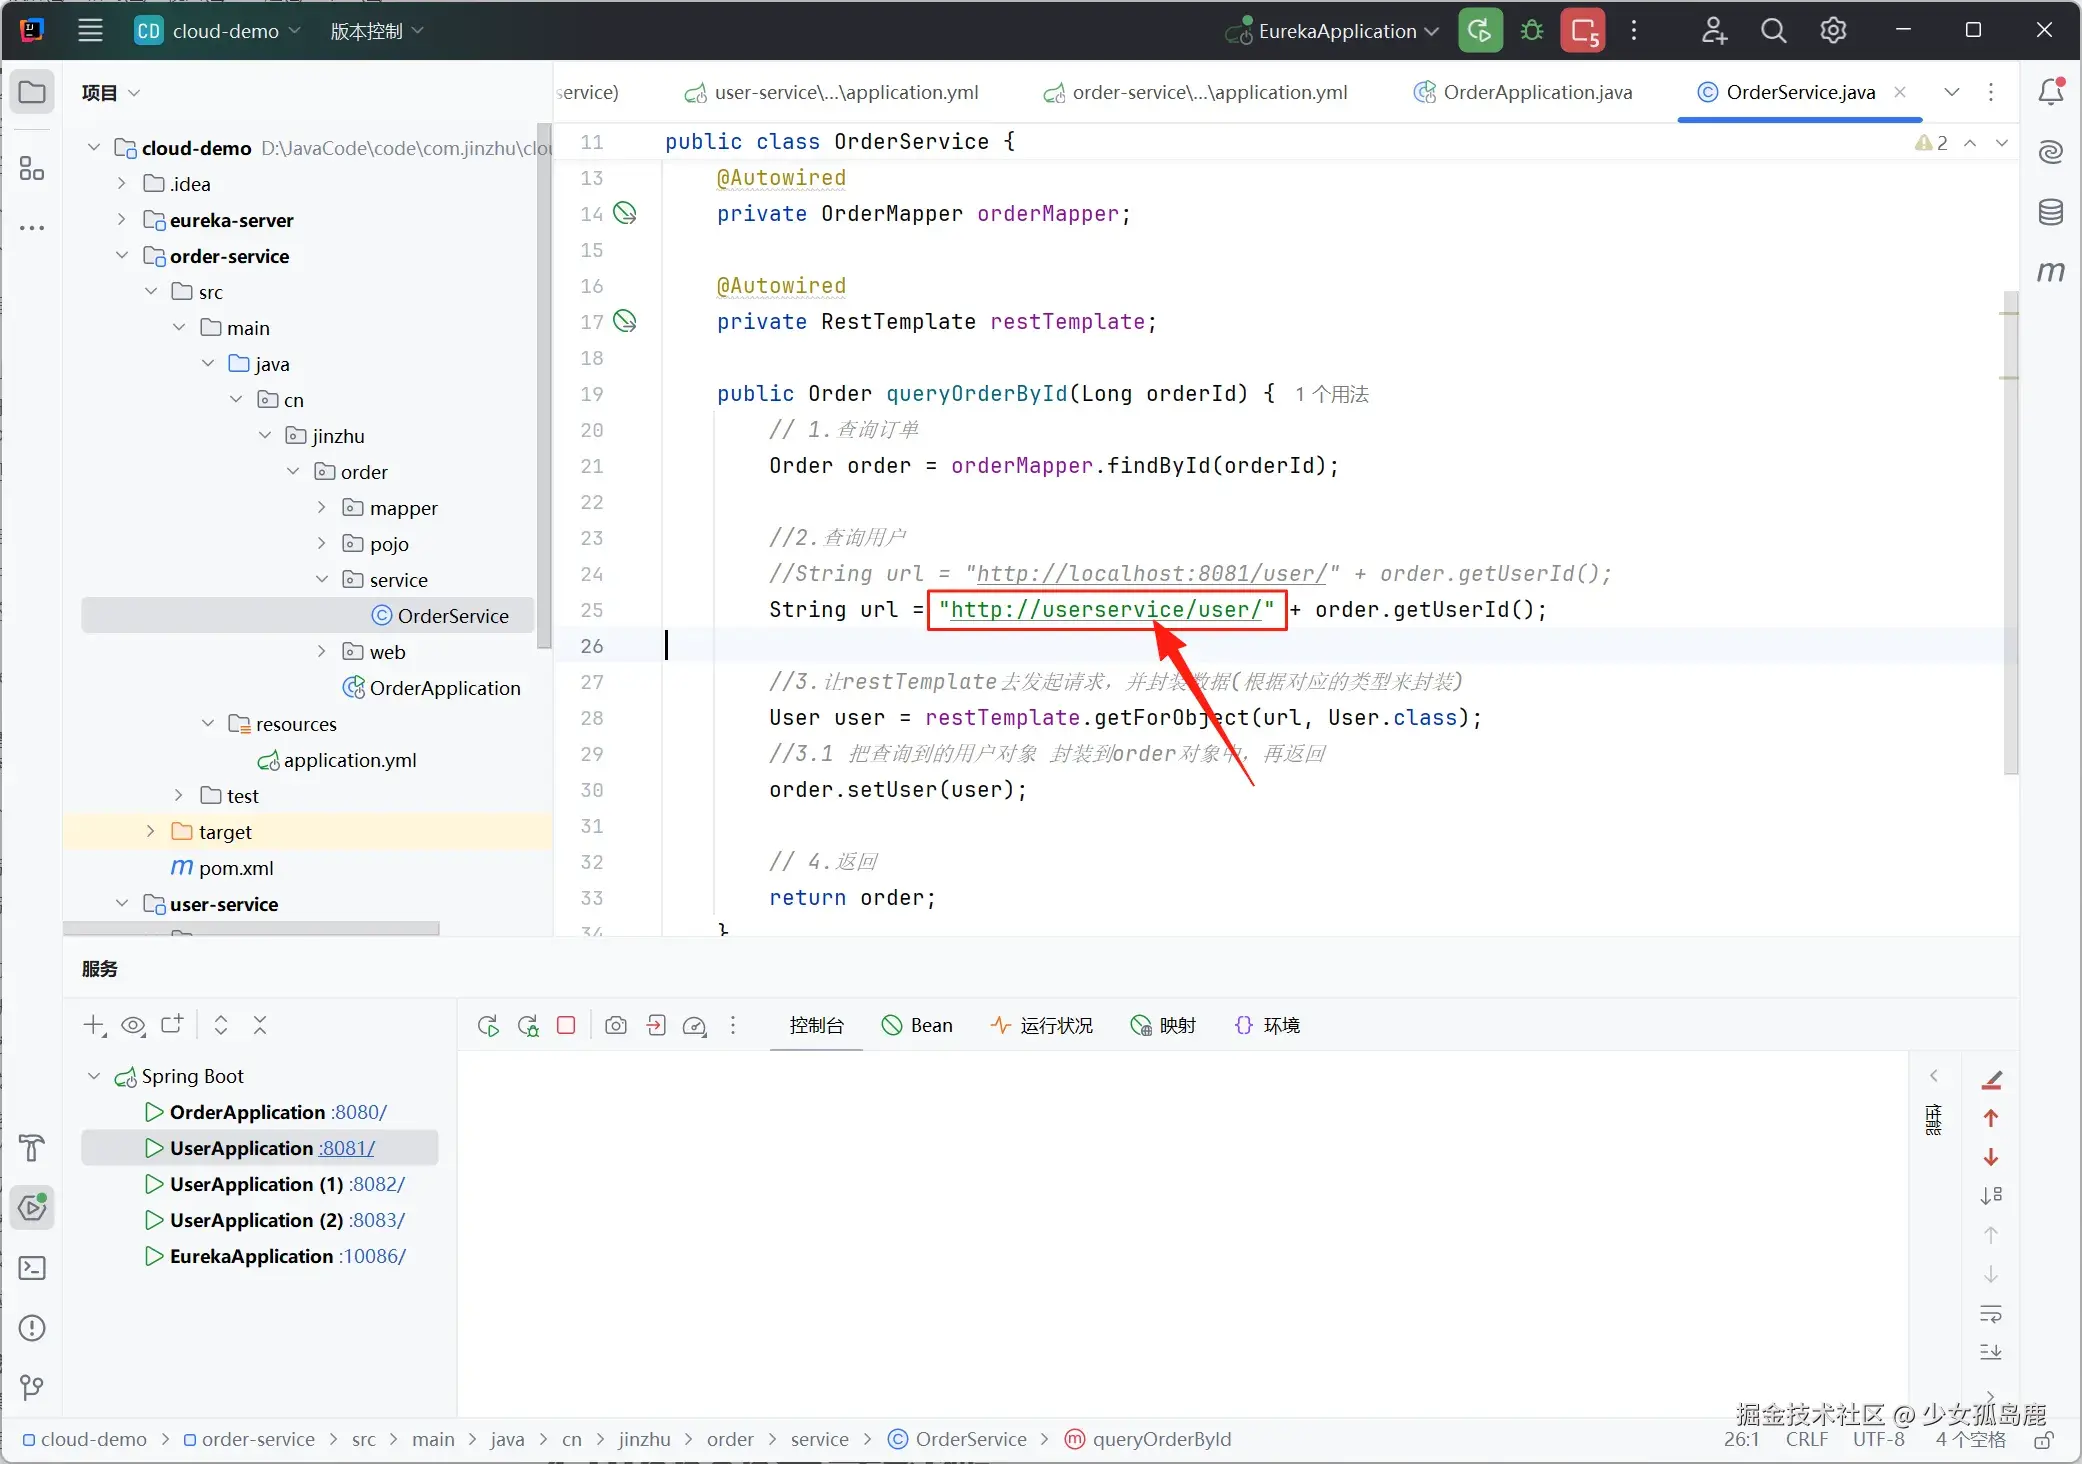Toggle the Project tool window folder icon
Screen dimensions: 2082x1464
[32, 92]
